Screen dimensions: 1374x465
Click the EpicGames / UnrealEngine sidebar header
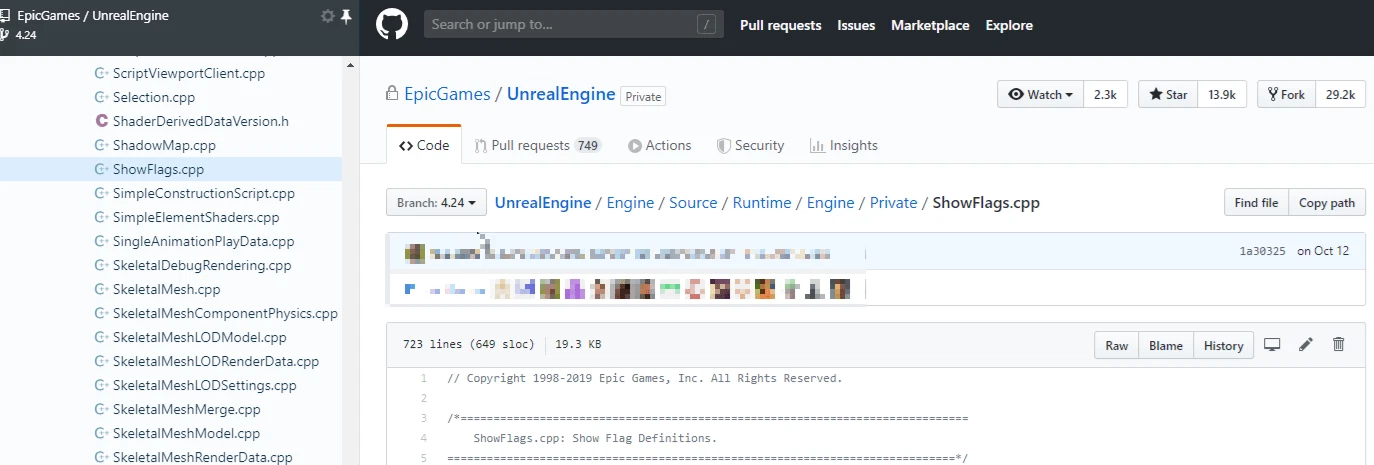[x=93, y=16]
